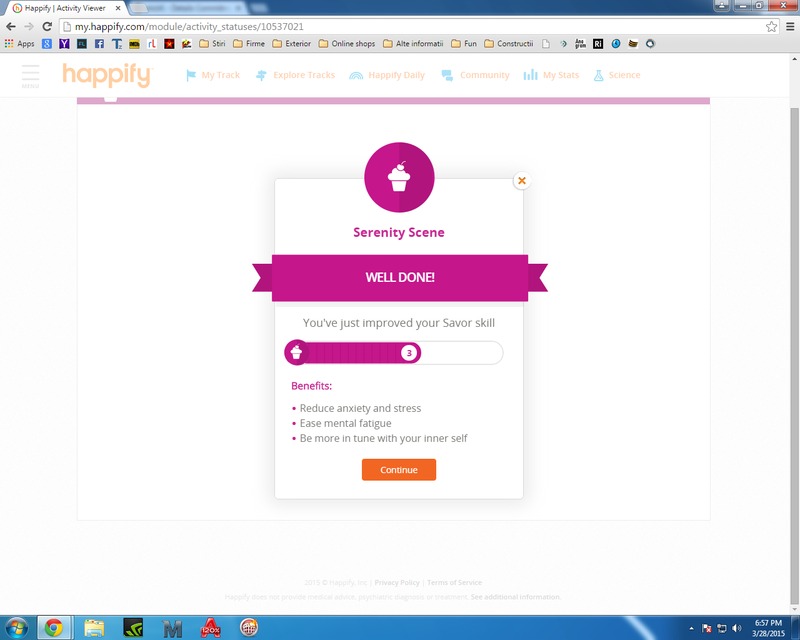This screenshot has width=800, height=640.
Task: Open the Constructii bookmarks folder
Action: click(509, 44)
